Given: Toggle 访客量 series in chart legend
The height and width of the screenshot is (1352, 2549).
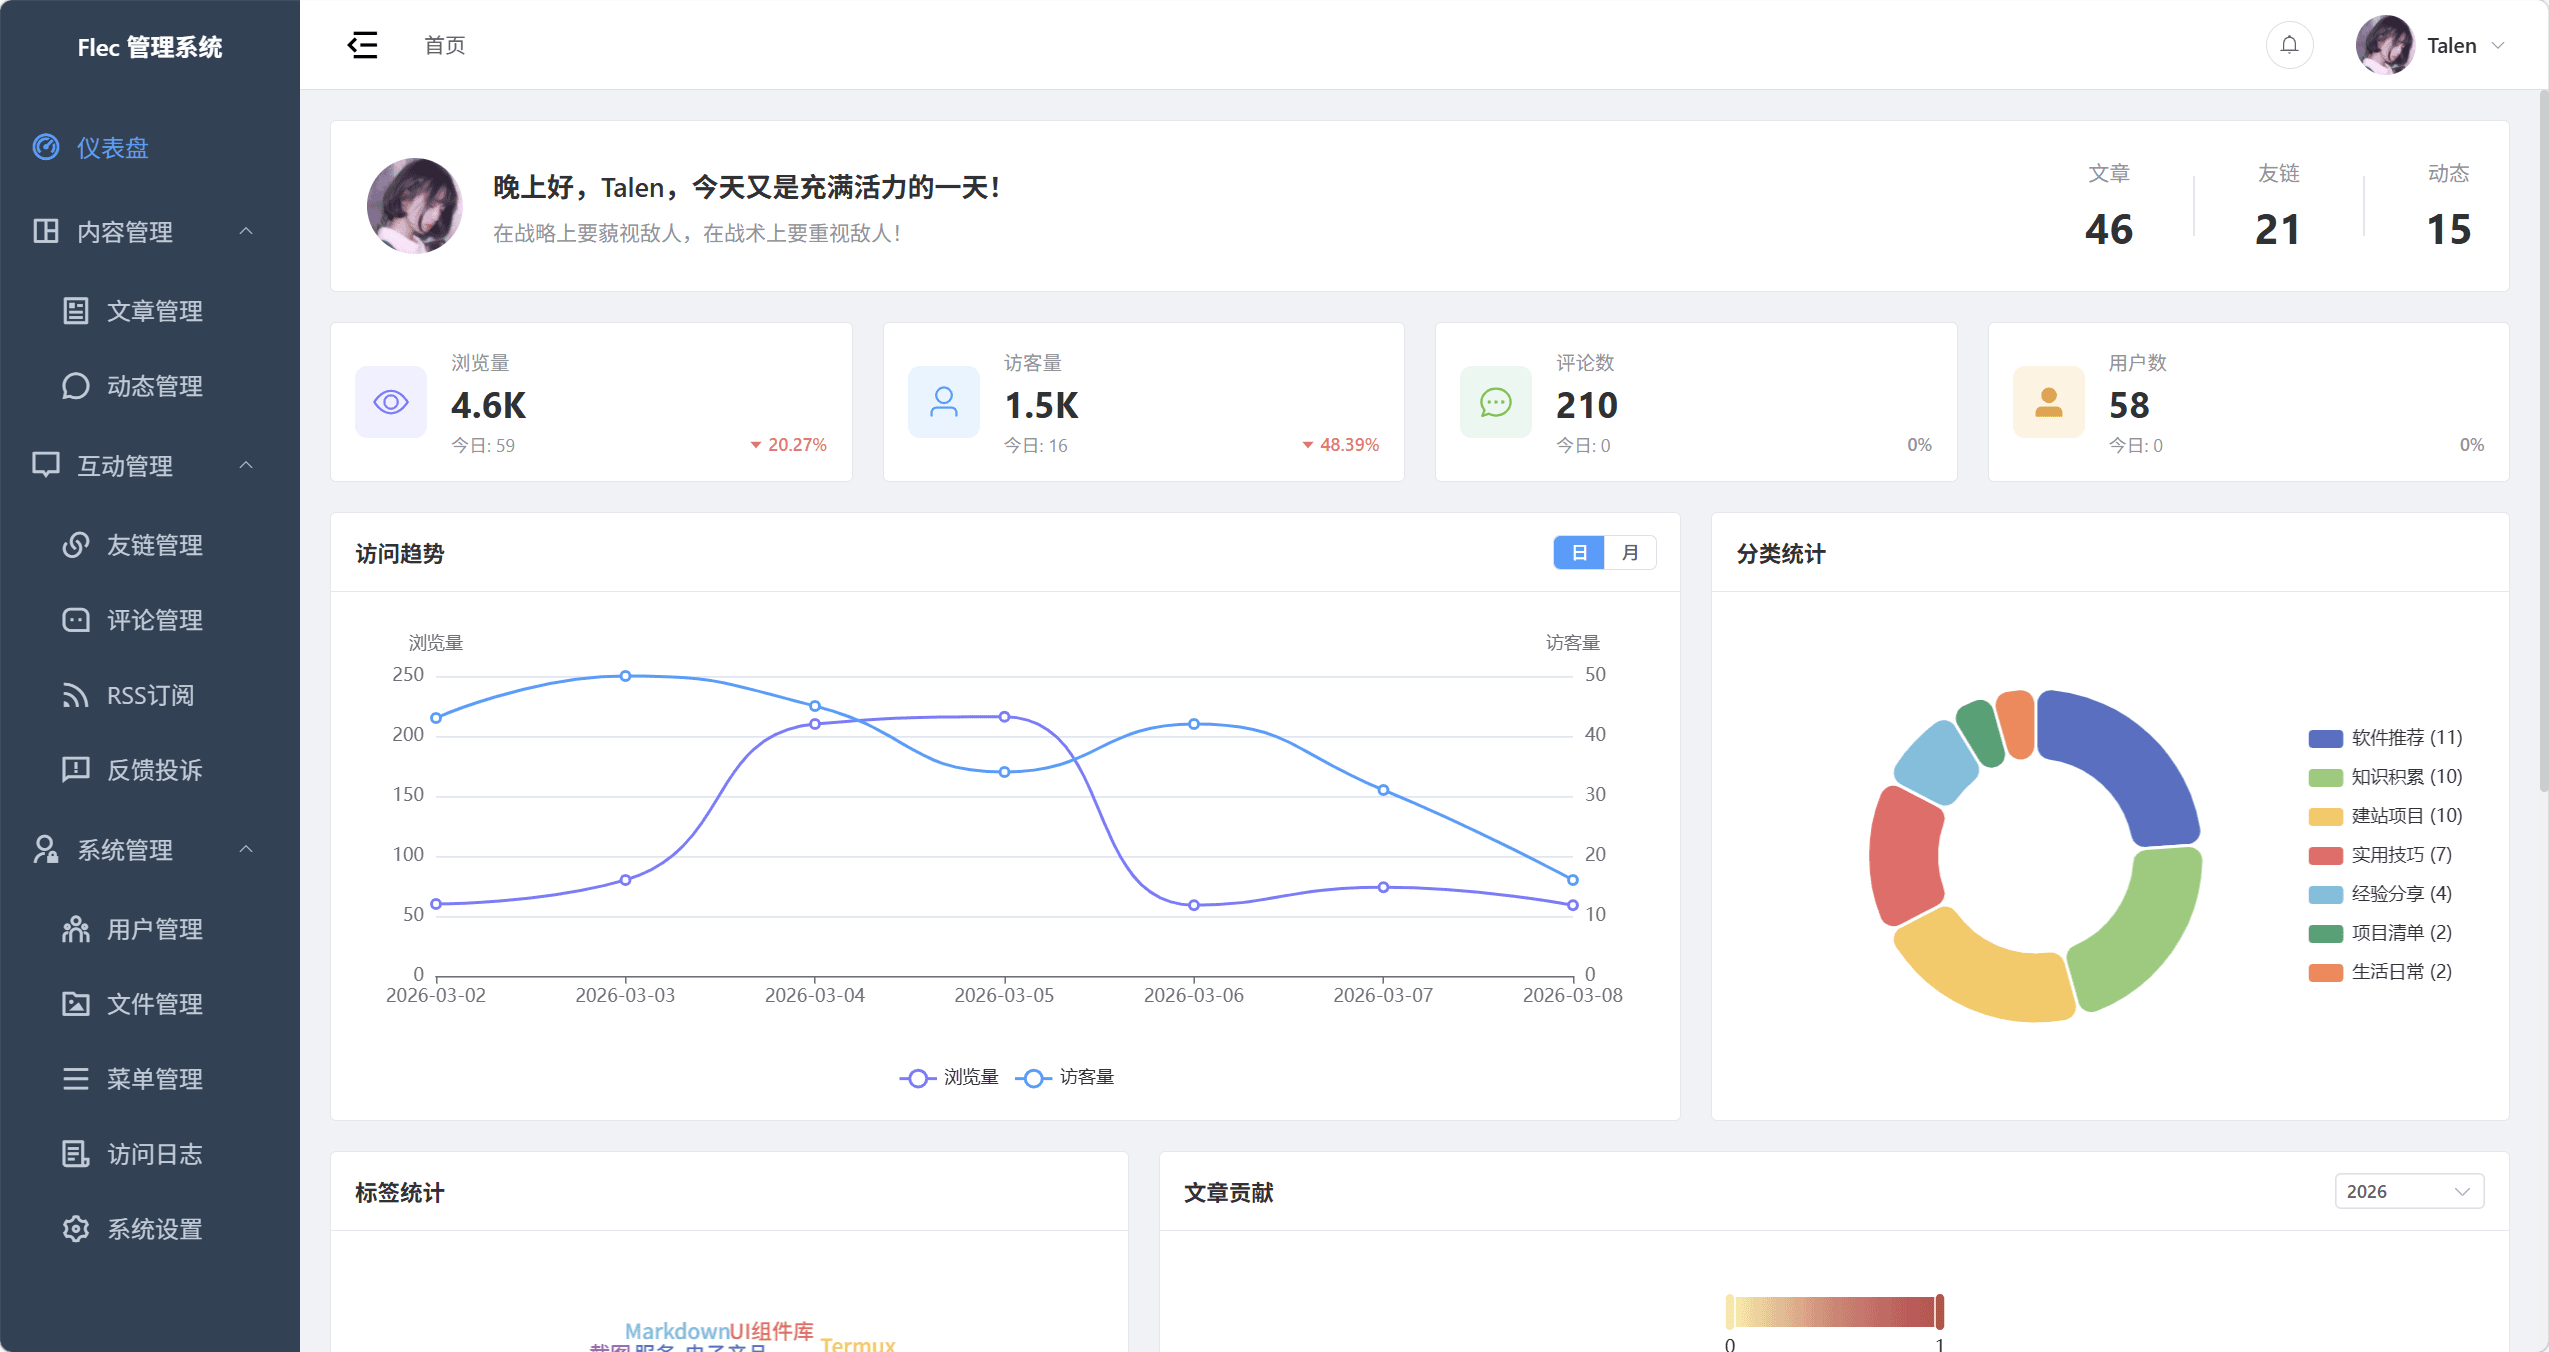Looking at the screenshot, I should coord(1065,1077).
